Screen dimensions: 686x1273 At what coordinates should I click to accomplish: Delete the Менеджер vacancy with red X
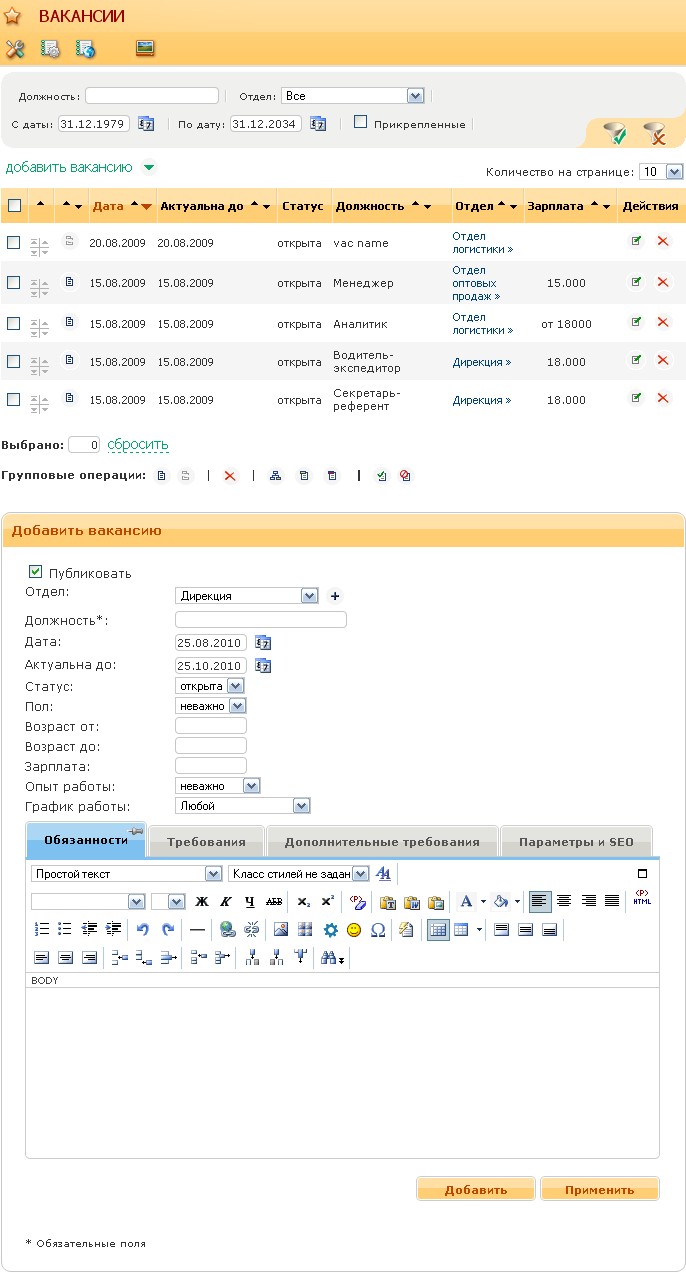(x=662, y=282)
